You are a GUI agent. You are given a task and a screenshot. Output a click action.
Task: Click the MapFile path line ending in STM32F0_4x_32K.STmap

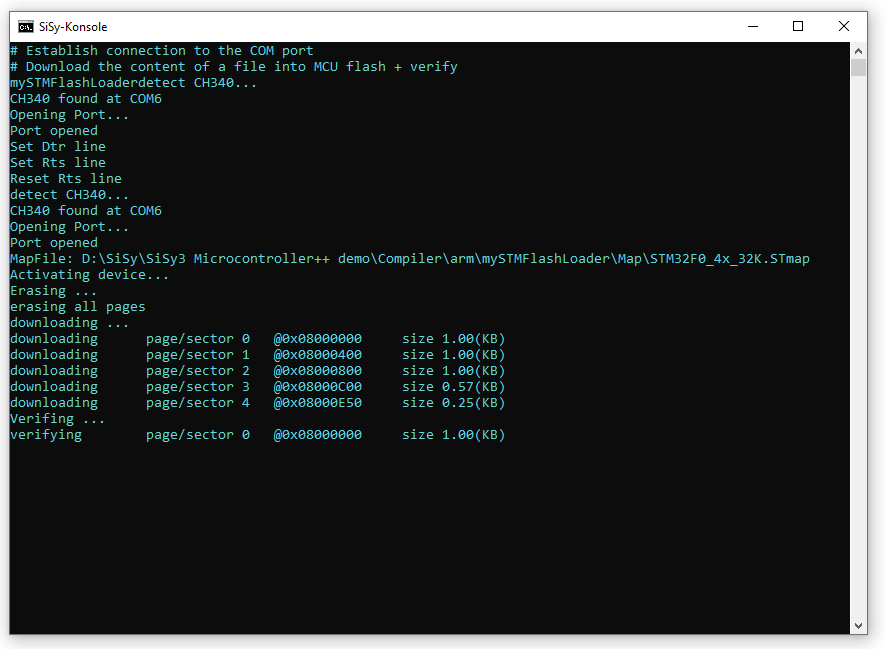[x=409, y=259]
